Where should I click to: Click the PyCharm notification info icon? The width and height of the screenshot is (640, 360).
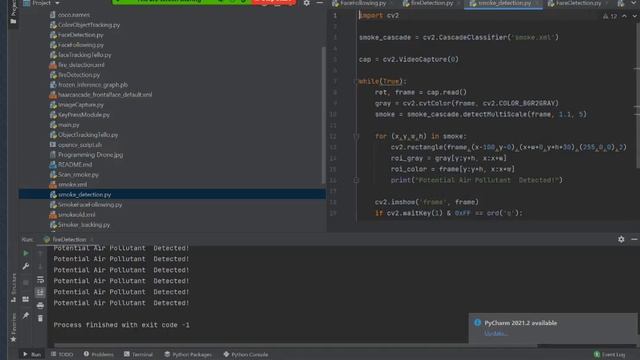(477, 323)
